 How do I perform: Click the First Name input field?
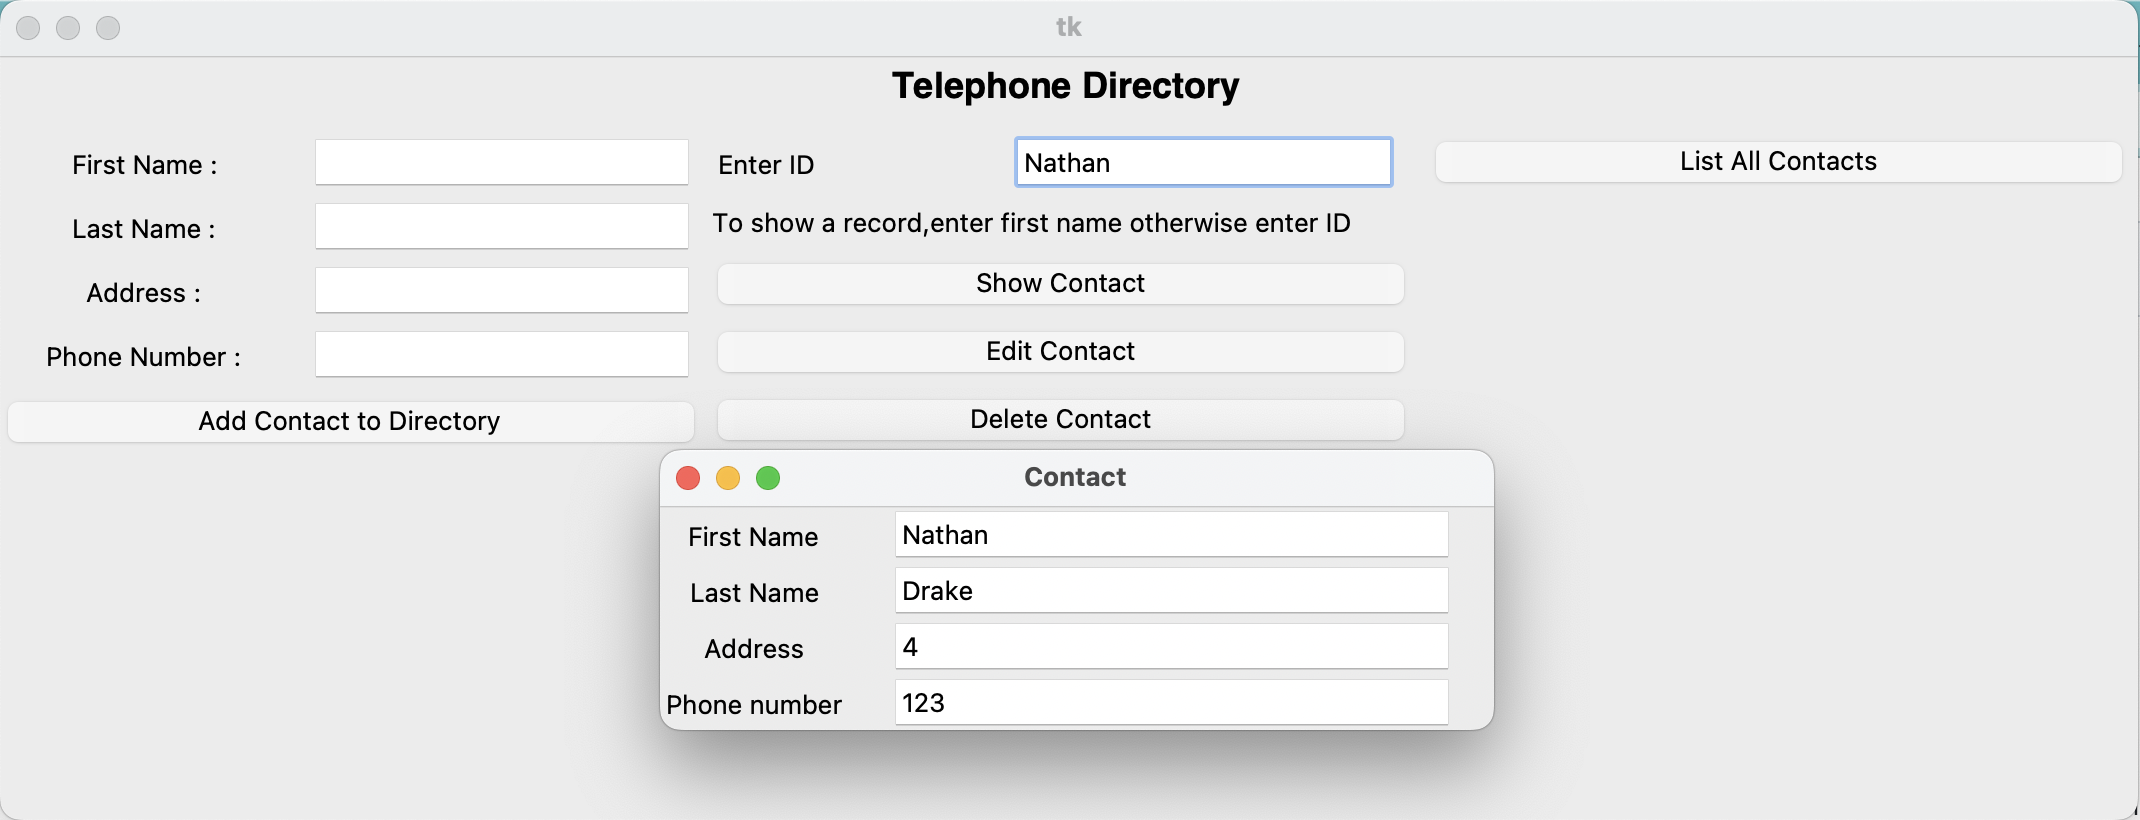501,161
